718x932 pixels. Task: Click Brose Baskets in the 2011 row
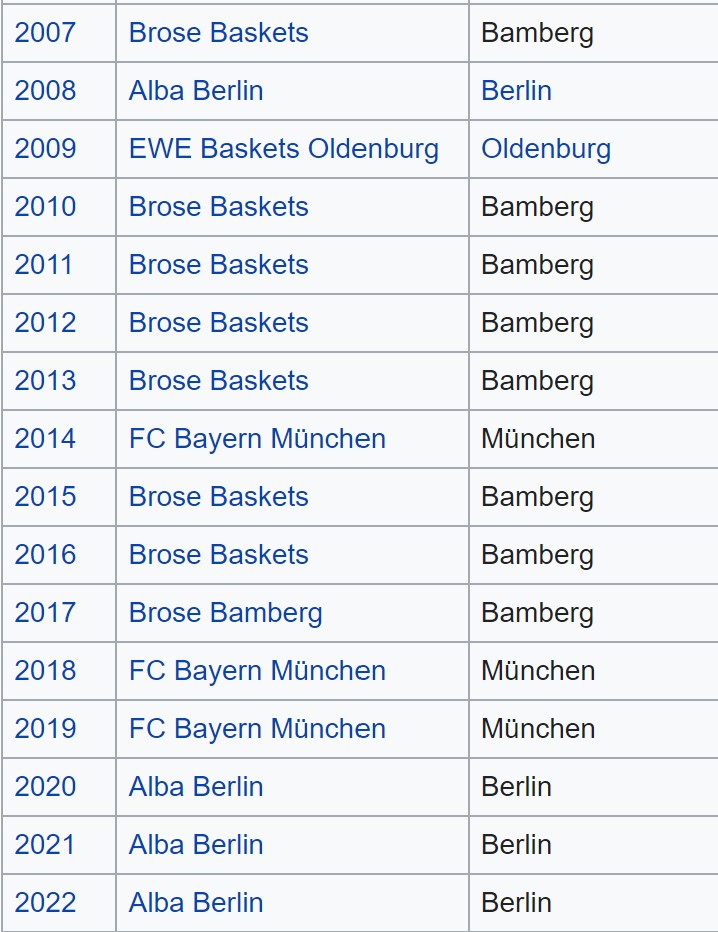[219, 265]
